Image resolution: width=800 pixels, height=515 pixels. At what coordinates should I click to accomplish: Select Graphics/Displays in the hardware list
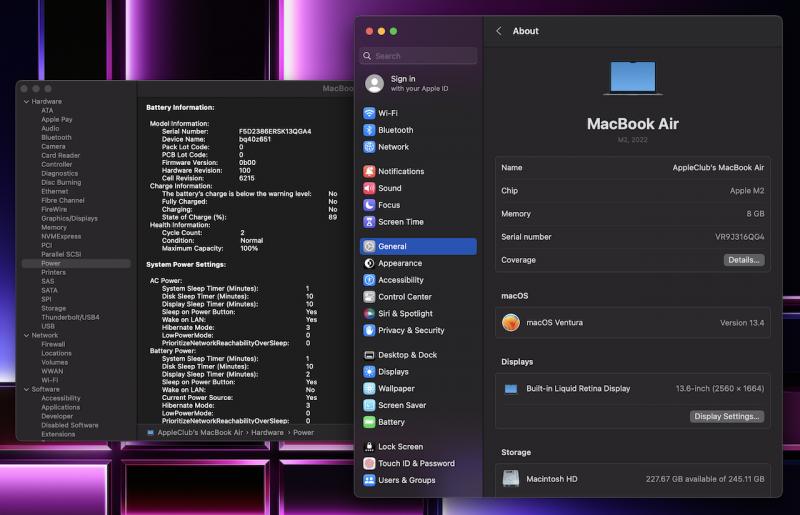(69, 218)
